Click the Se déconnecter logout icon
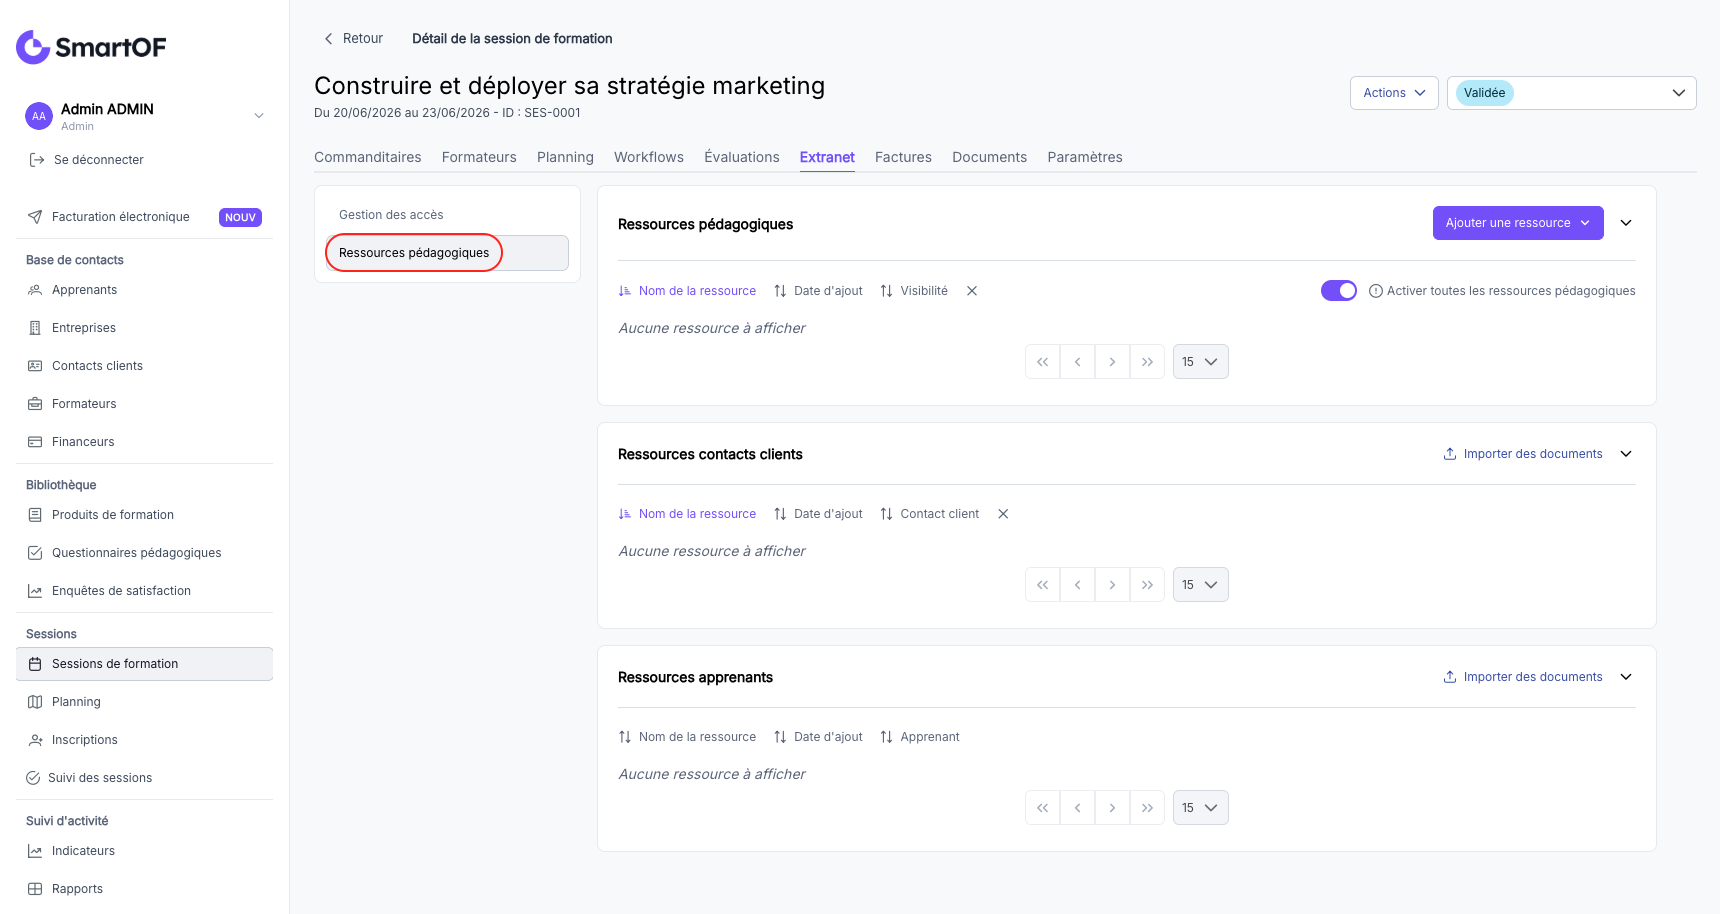The height and width of the screenshot is (914, 1720). (x=37, y=160)
